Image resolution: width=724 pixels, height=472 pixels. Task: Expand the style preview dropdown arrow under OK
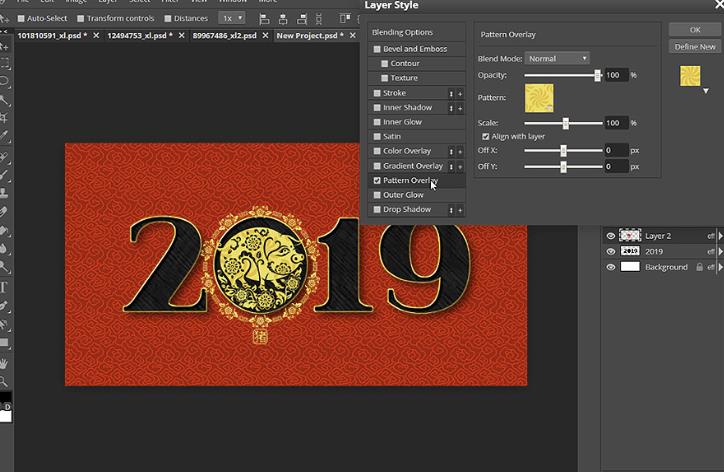(706, 91)
